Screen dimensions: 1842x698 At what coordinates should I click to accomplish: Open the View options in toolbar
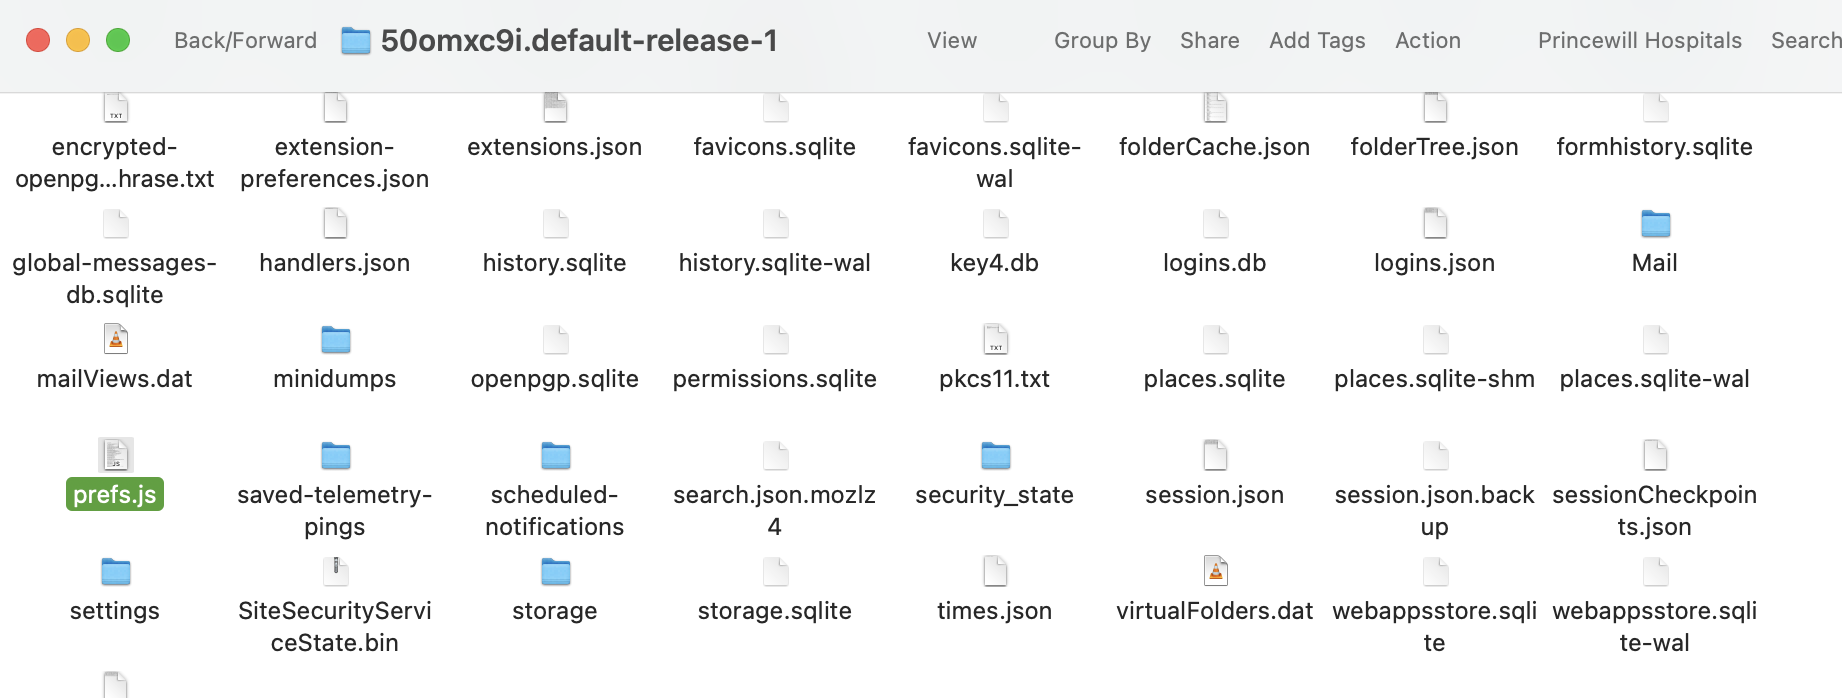(x=952, y=41)
